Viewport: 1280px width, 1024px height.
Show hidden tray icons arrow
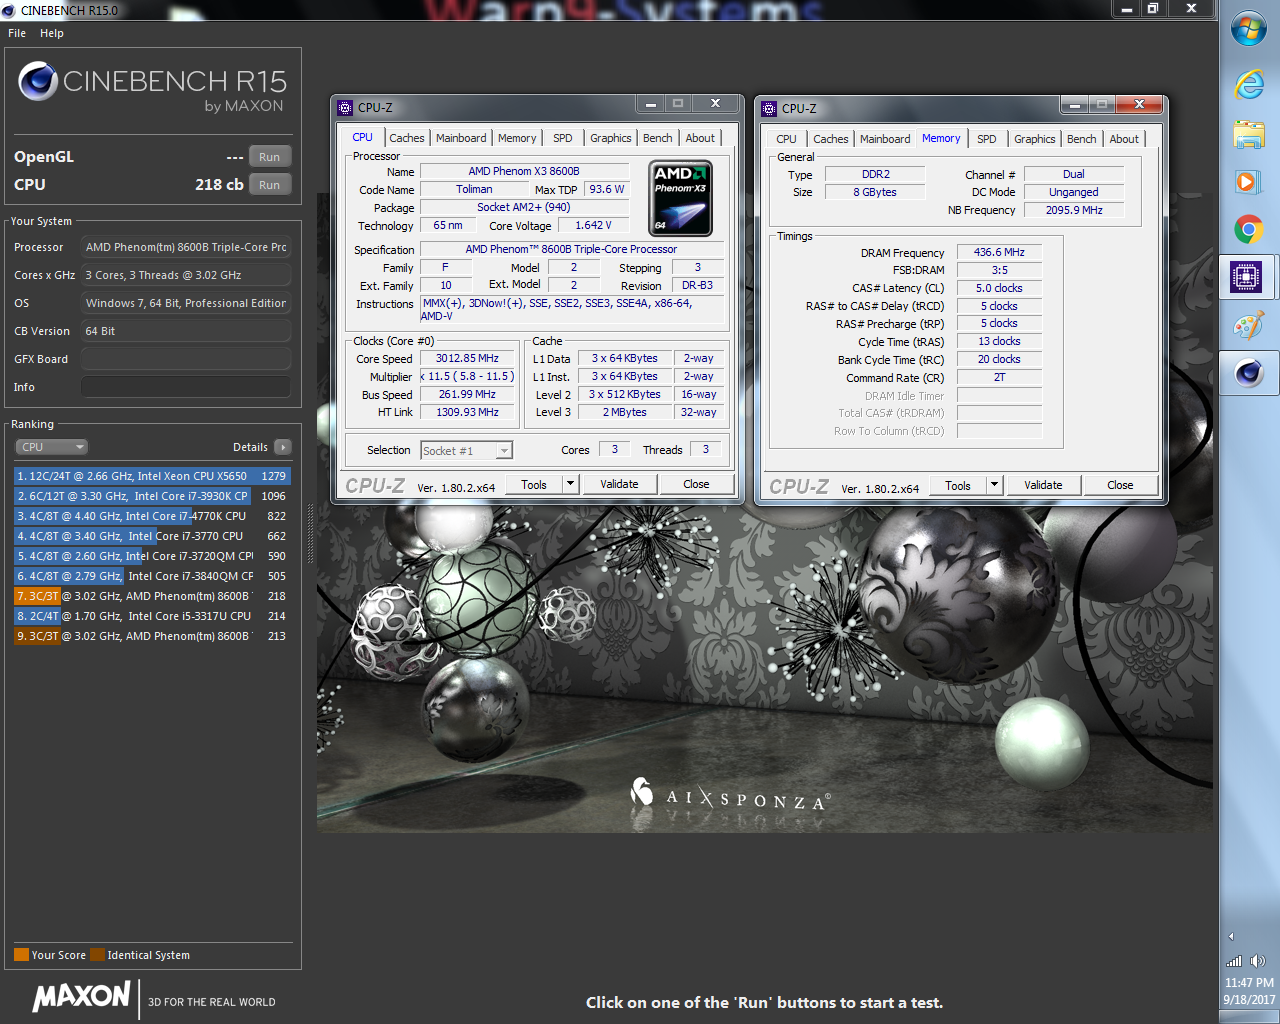point(1231,937)
